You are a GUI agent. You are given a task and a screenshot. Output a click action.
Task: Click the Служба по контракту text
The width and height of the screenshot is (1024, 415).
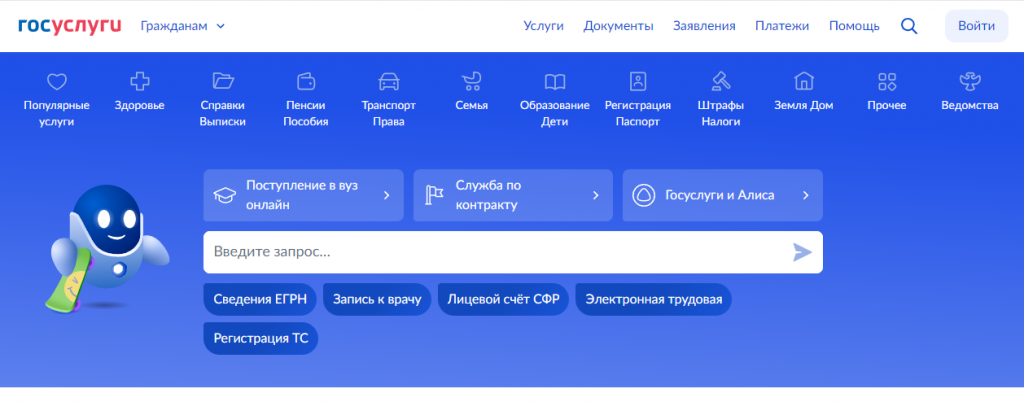tap(487, 195)
